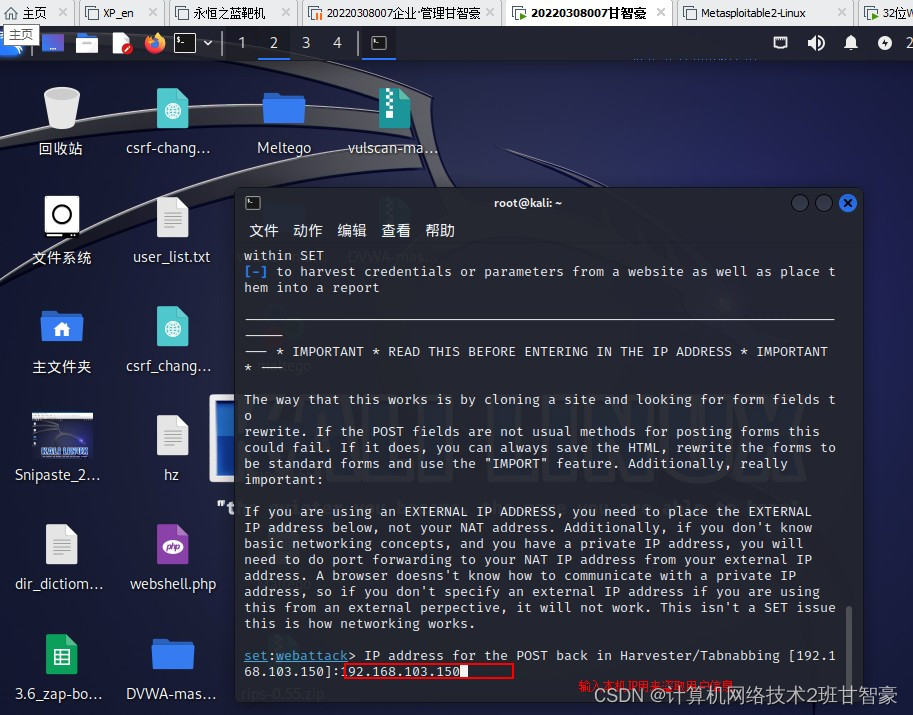Image resolution: width=913 pixels, height=715 pixels.
Task: Open Snipaste_2... image thumbnail on desktop
Action: pyautogui.click(x=61, y=435)
